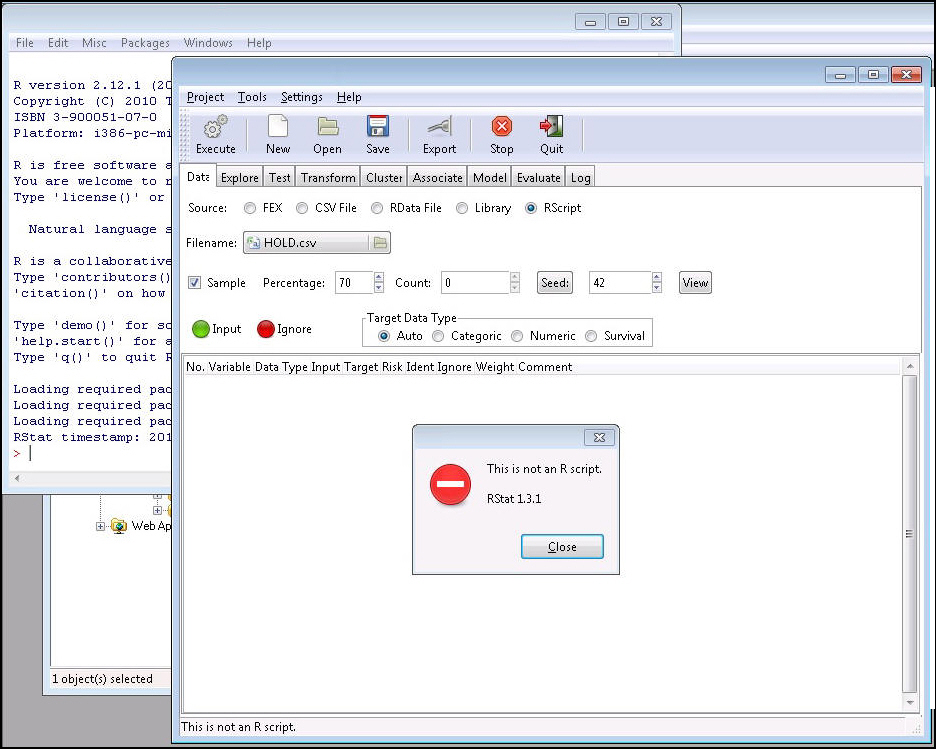This screenshot has width=936, height=749.
Task: Click the Percentage input field
Action: click(355, 283)
